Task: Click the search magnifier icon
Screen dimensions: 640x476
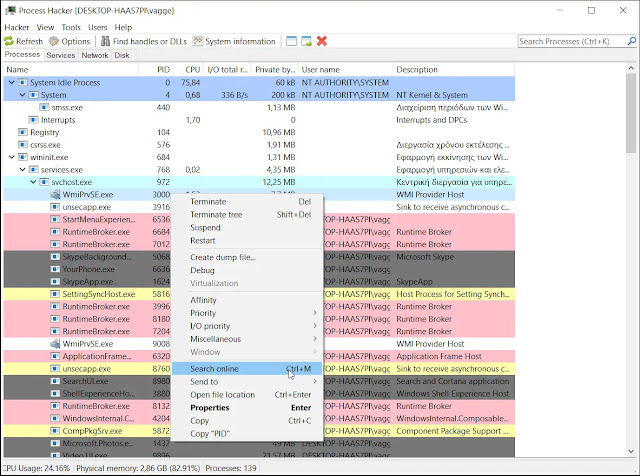Action: coord(631,41)
